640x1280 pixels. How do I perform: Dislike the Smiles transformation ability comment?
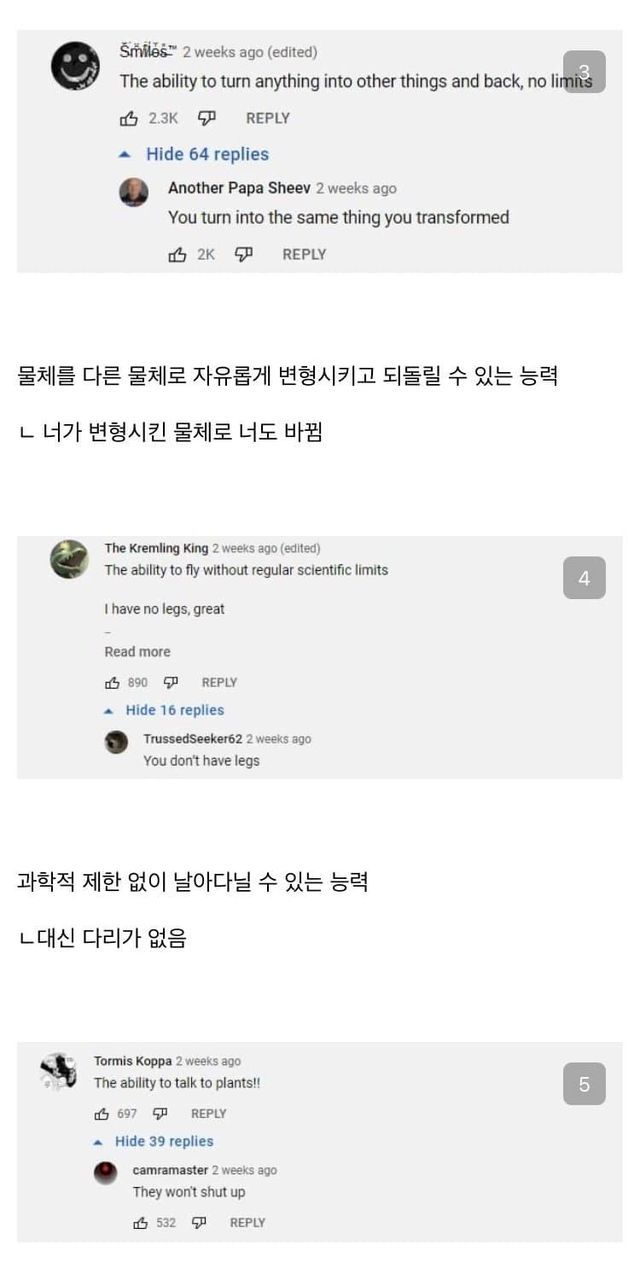(x=207, y=118)
